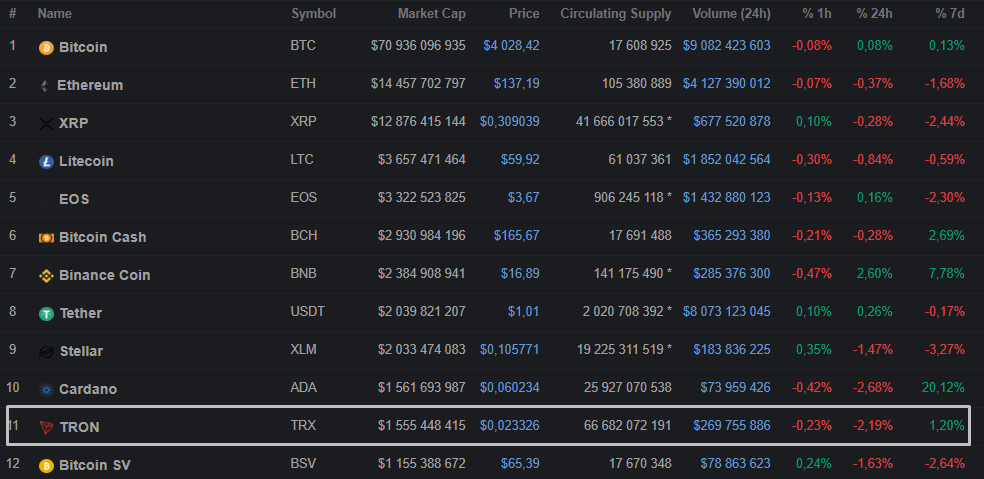984x479 pixels.
Task: Click the Cardano logo icon
Action: click(x=46, y=389)
